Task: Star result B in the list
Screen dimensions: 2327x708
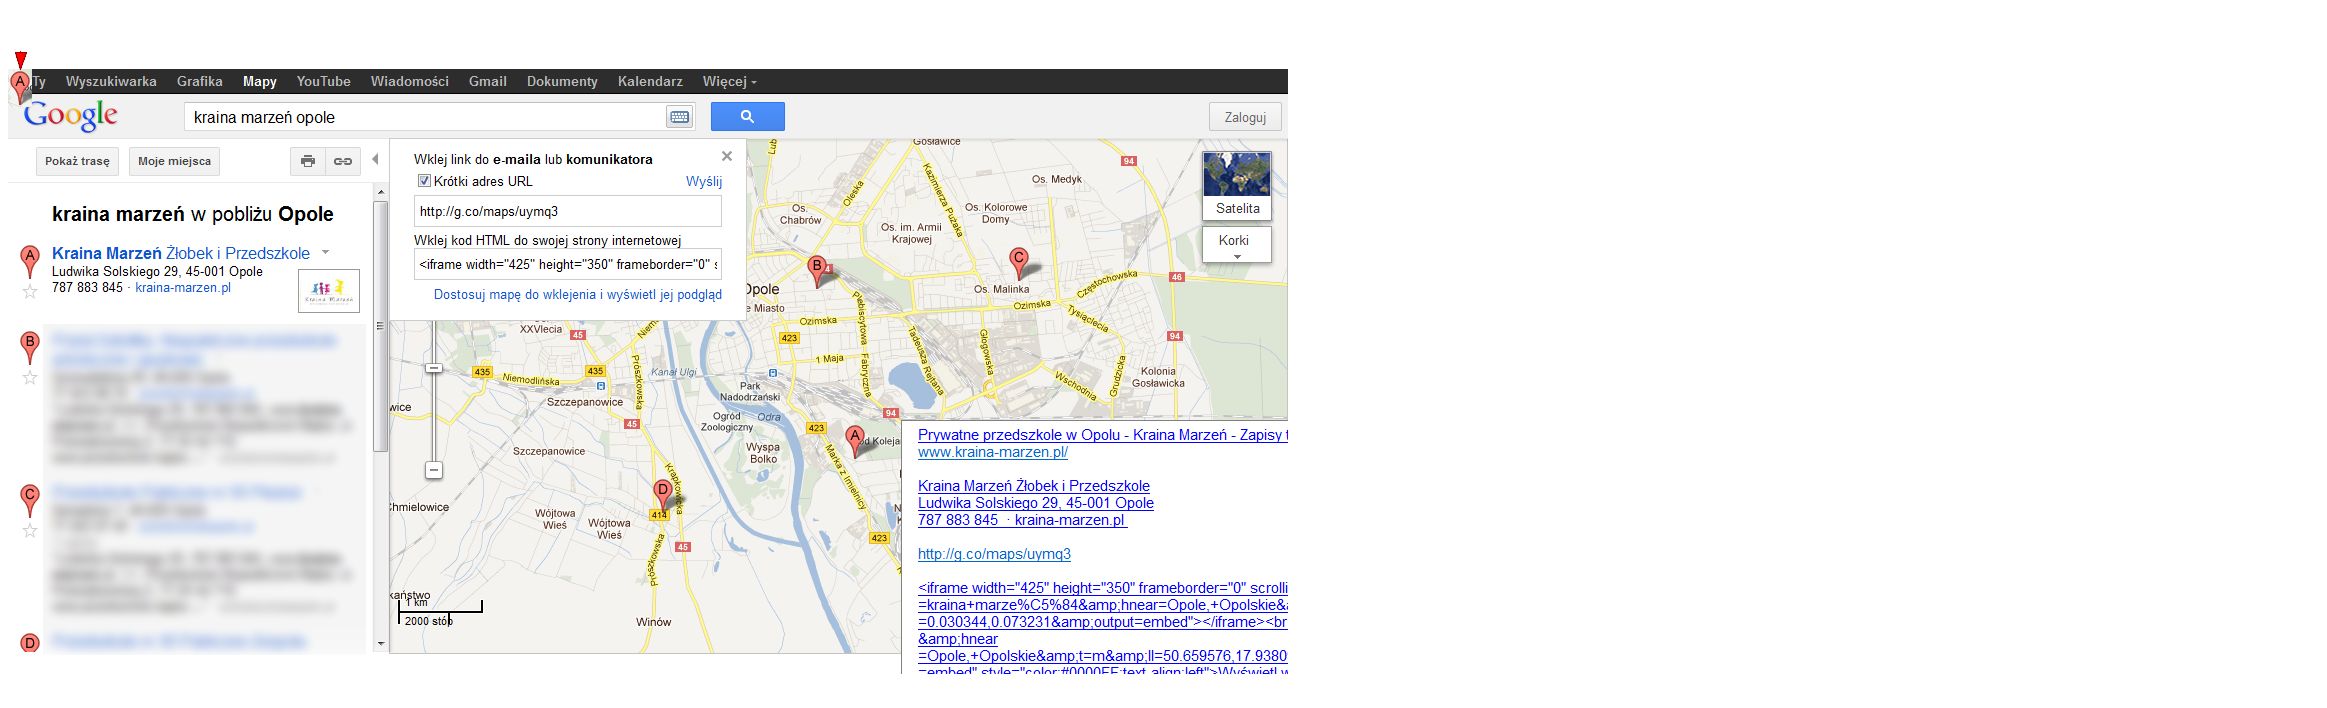Action: [30, 377]
